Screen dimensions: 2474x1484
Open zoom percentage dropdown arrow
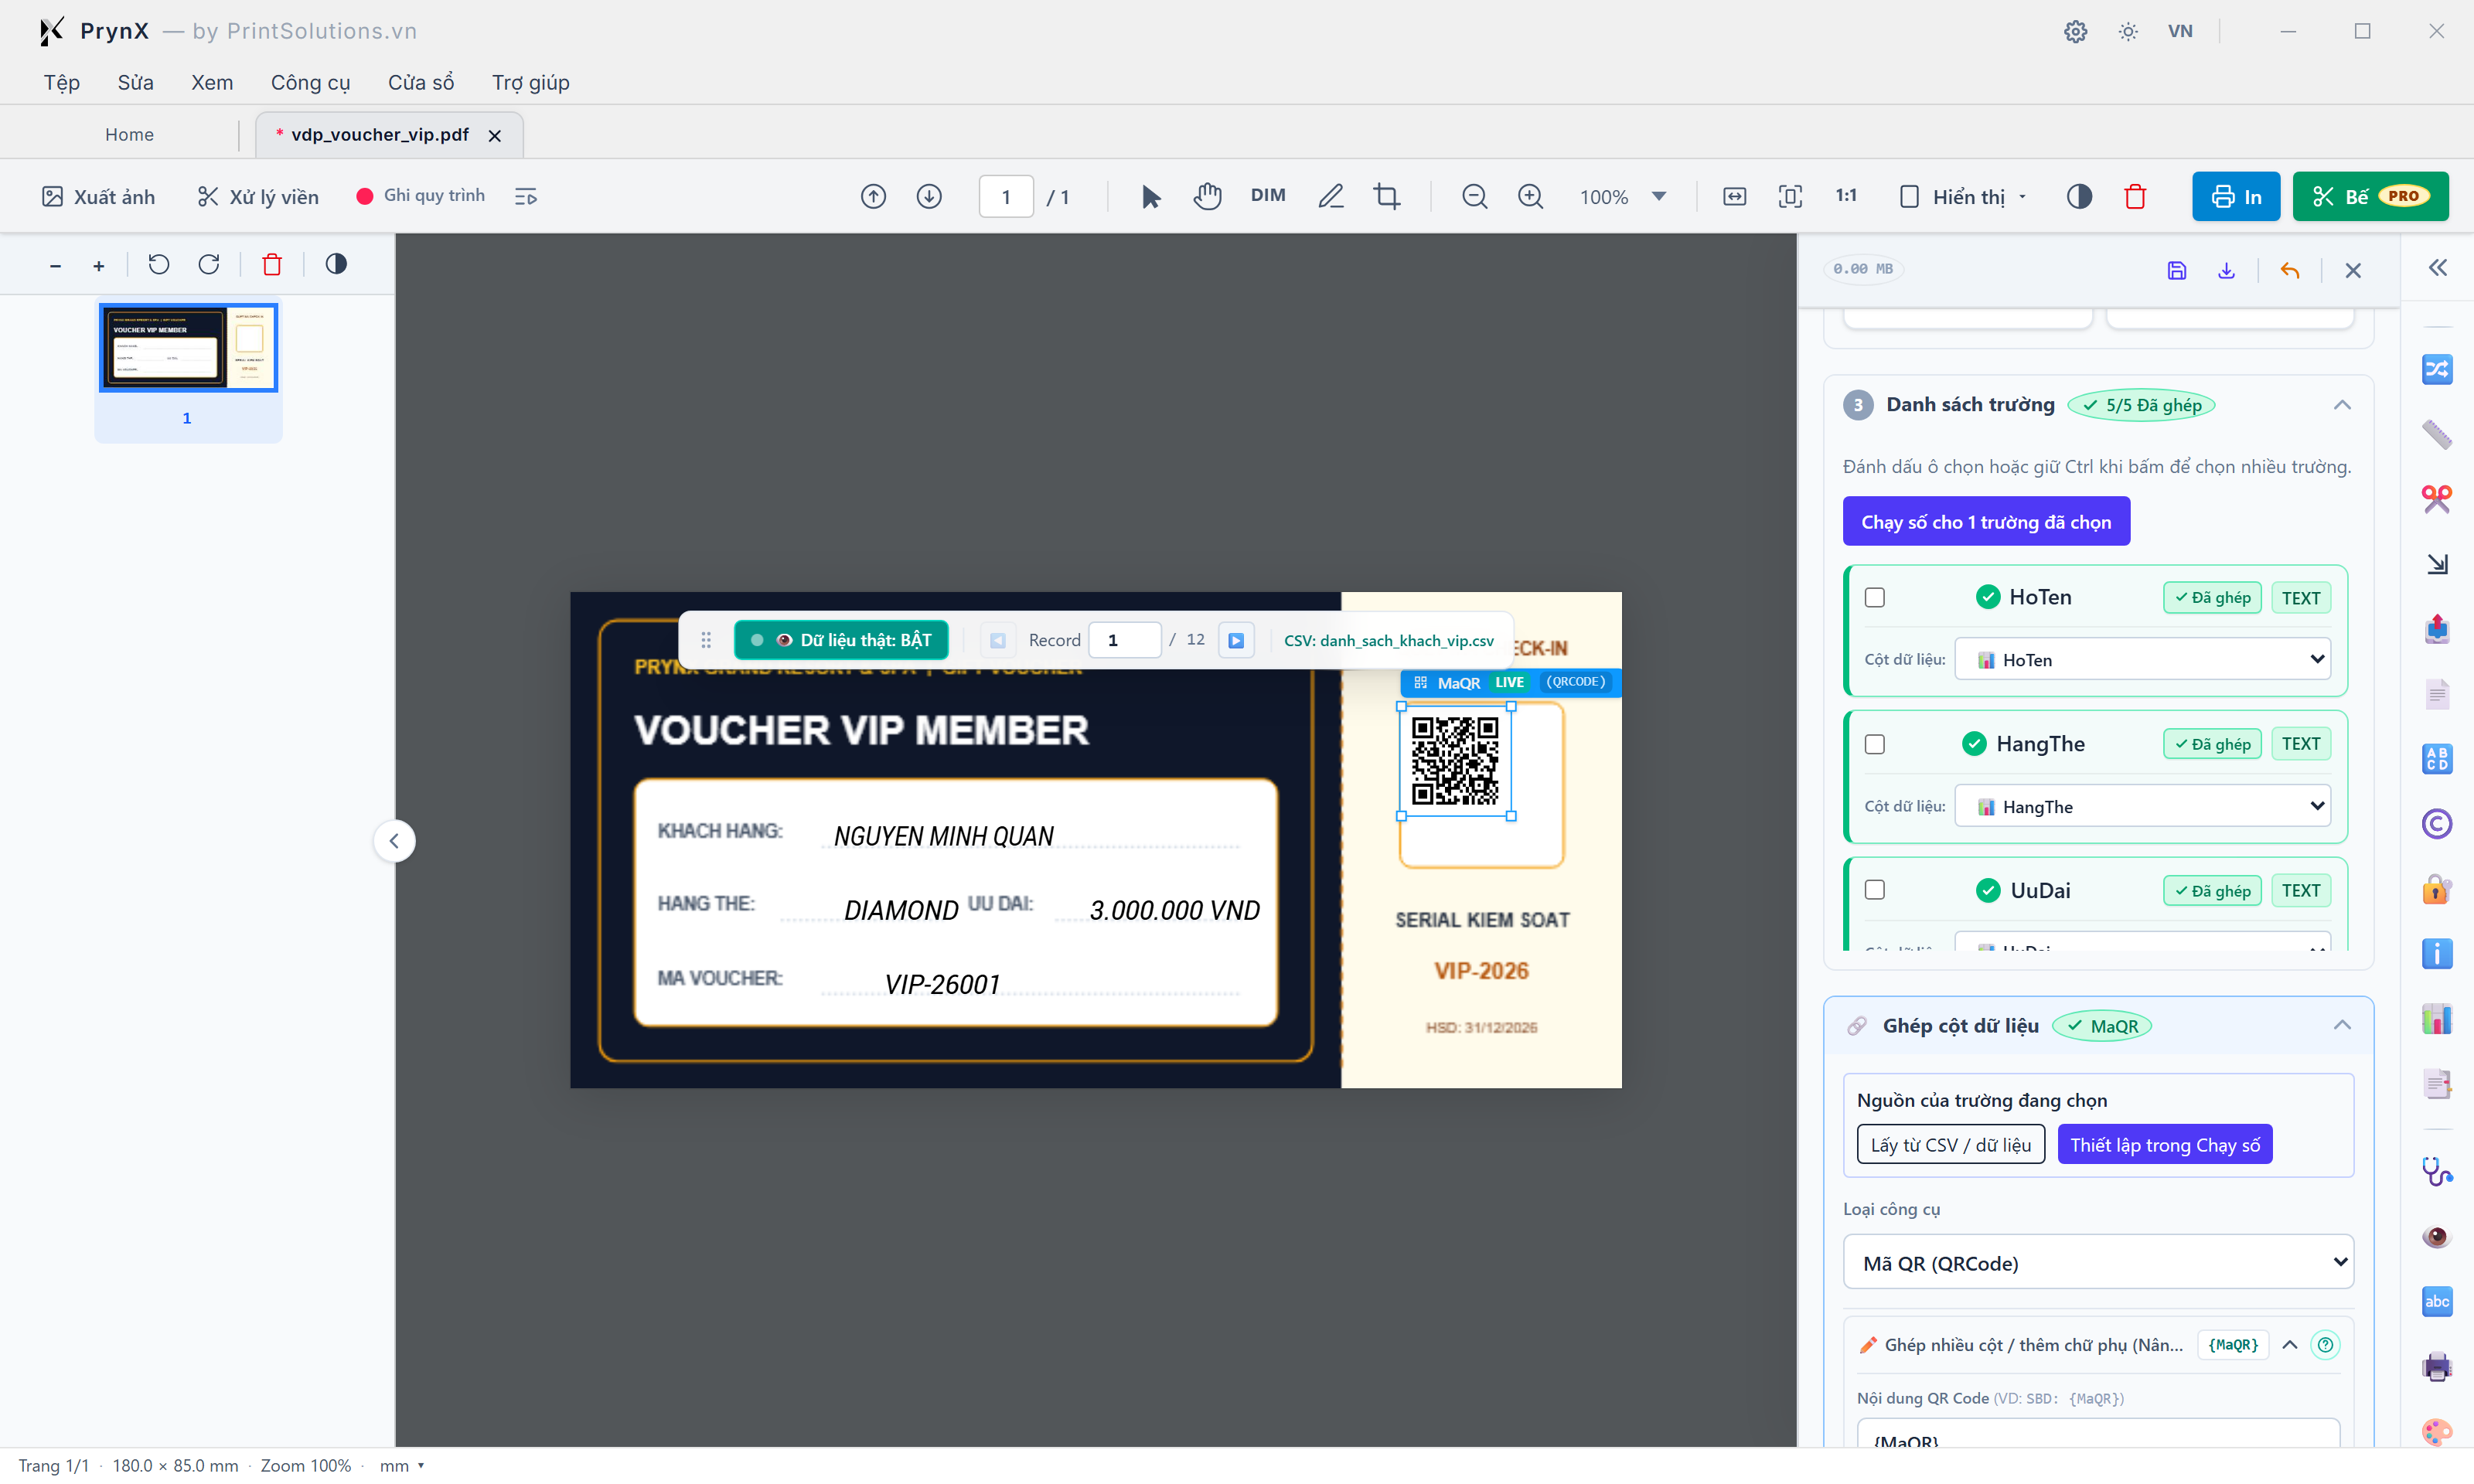click(1659, 196)
